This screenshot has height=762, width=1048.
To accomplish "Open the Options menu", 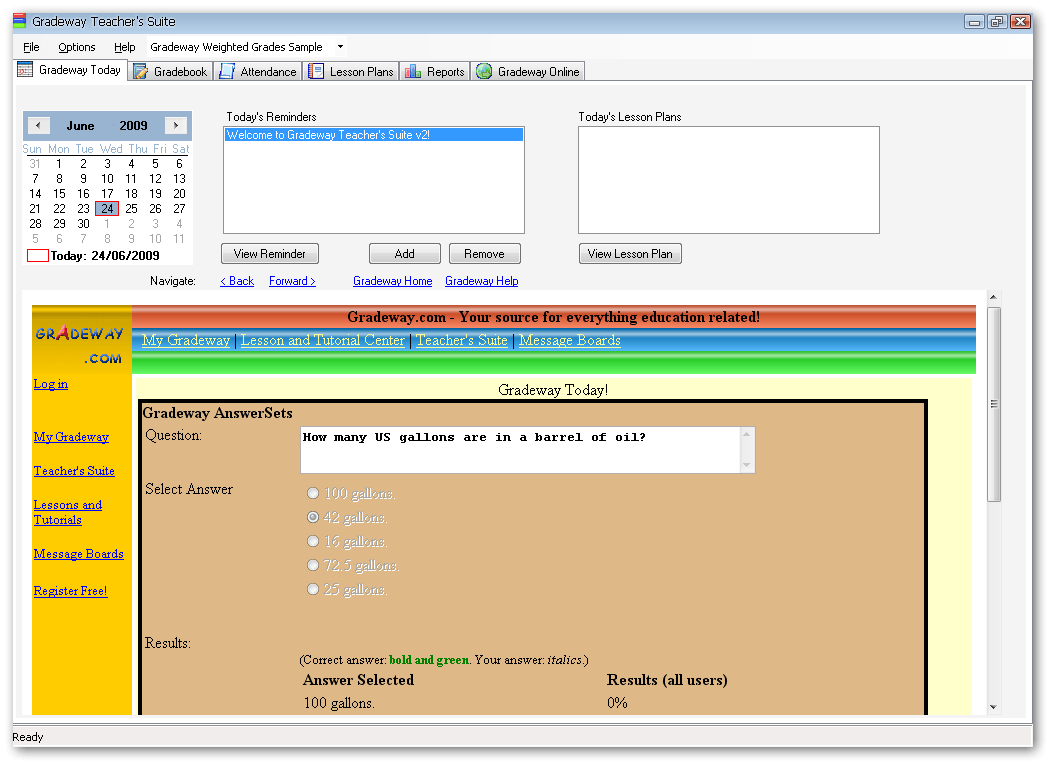I will [76, 47].
